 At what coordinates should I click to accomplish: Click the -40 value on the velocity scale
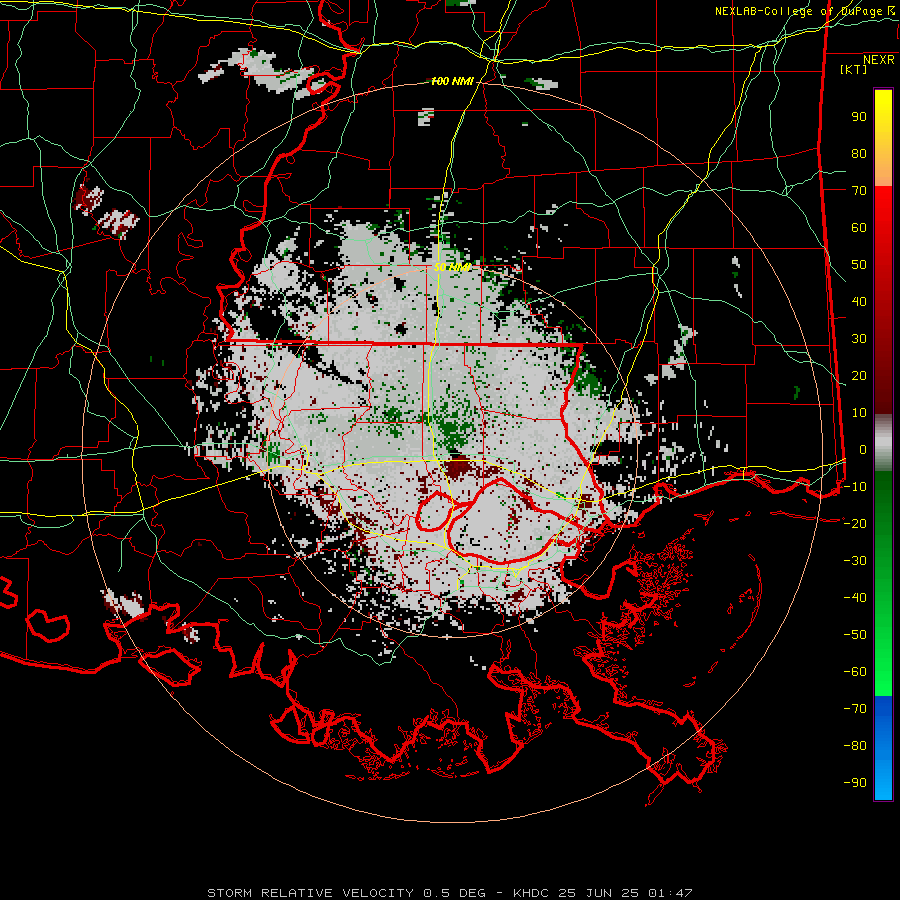pos(855,598)
